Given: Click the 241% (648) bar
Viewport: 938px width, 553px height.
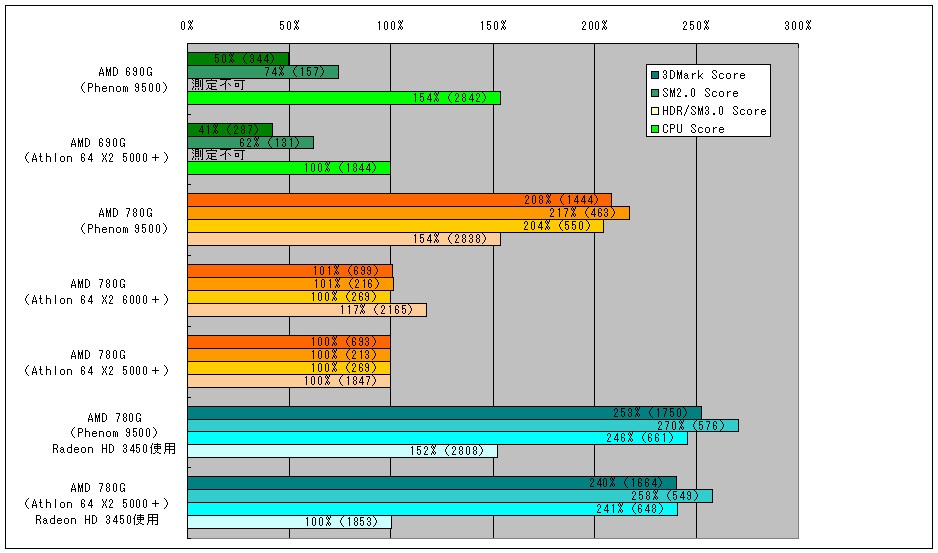Looking at the screenshot, I should pyautogui.click(x=433, y=509).
